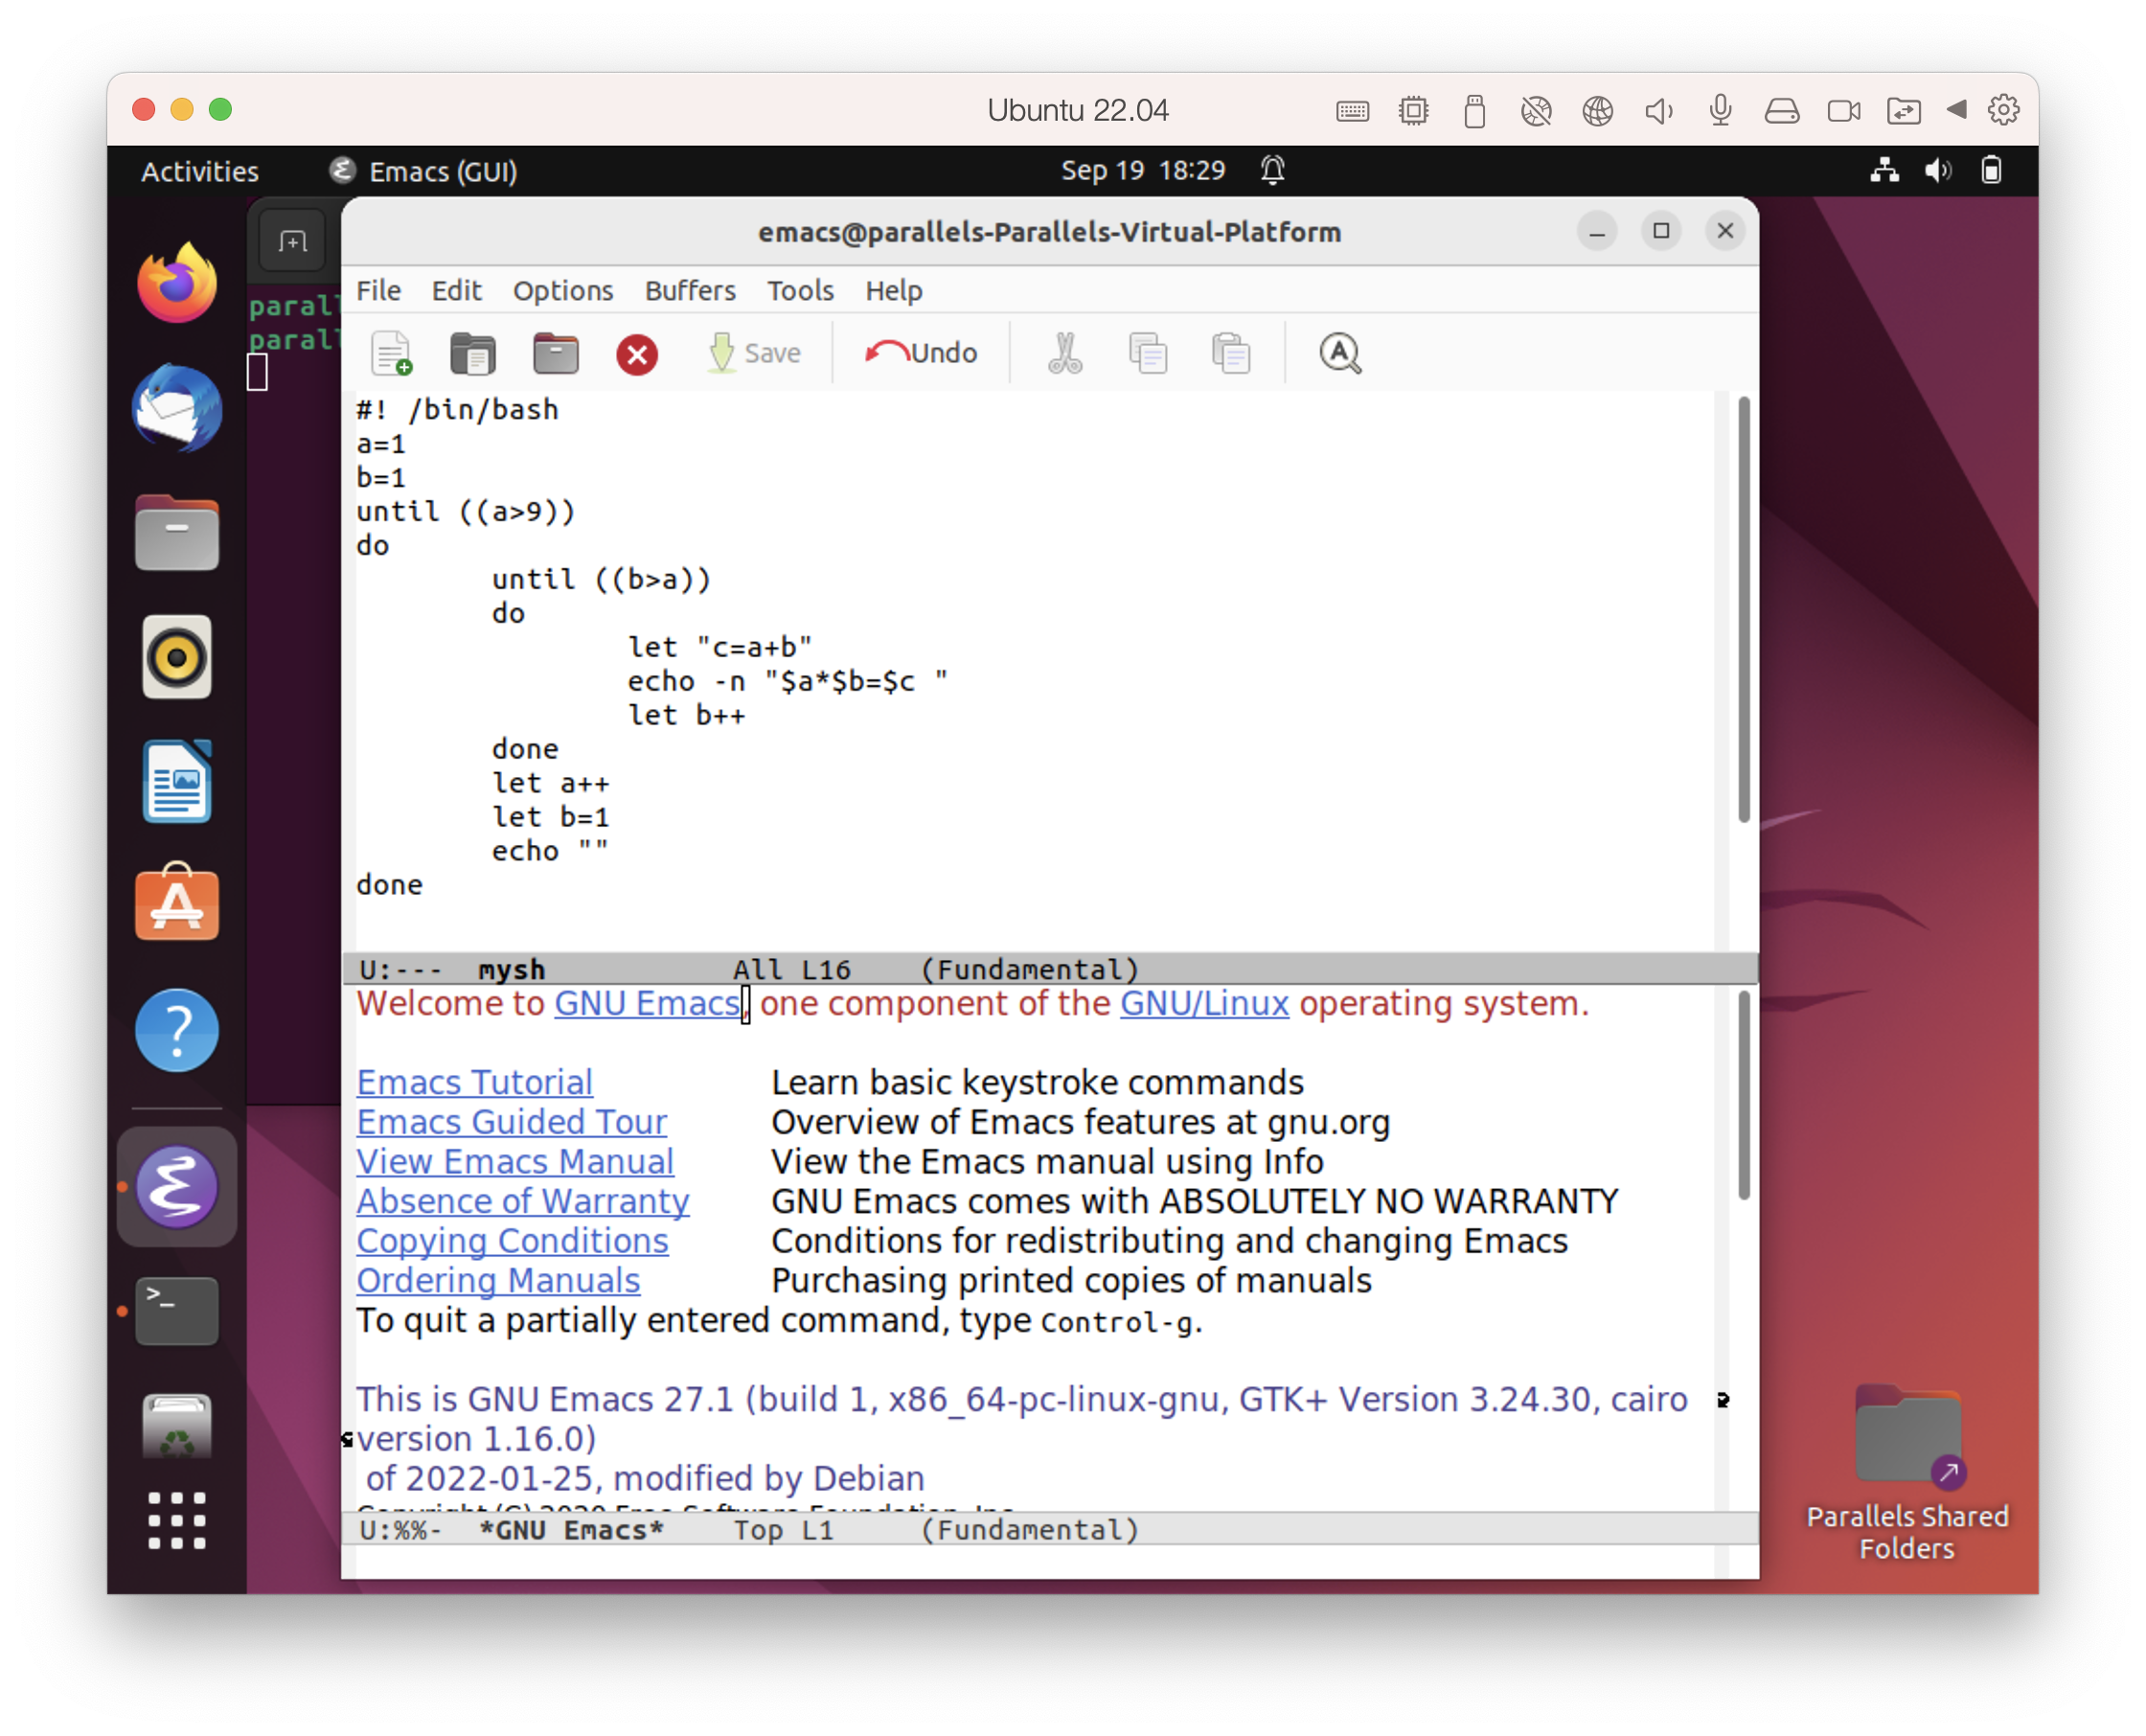Screen dimensions: 2146x1736
Task: Click the "#! /bin/bash" shebang line
Action: 457,410
